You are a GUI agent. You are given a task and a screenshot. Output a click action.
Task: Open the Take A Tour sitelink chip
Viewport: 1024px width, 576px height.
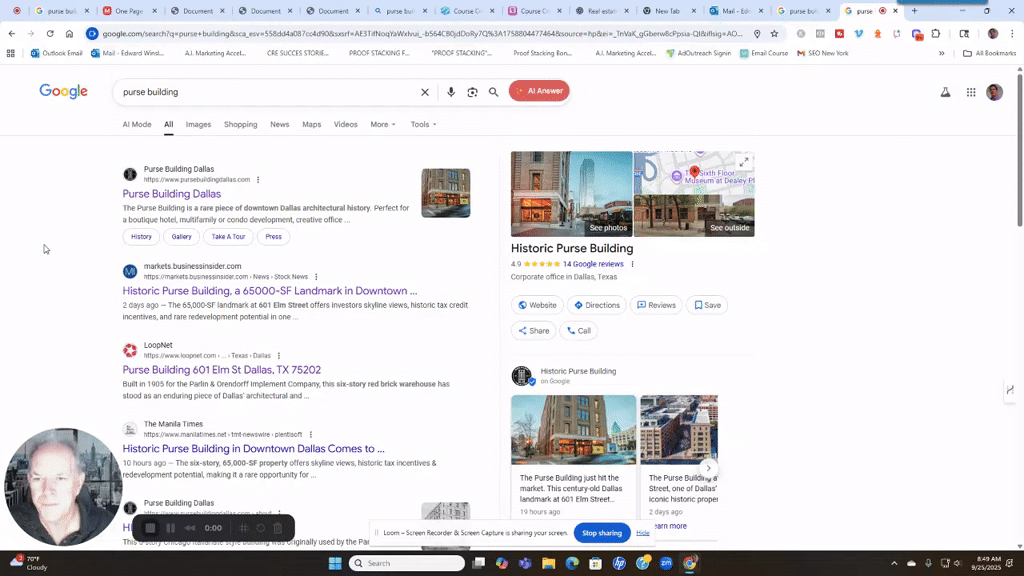[x=228, y=237]
